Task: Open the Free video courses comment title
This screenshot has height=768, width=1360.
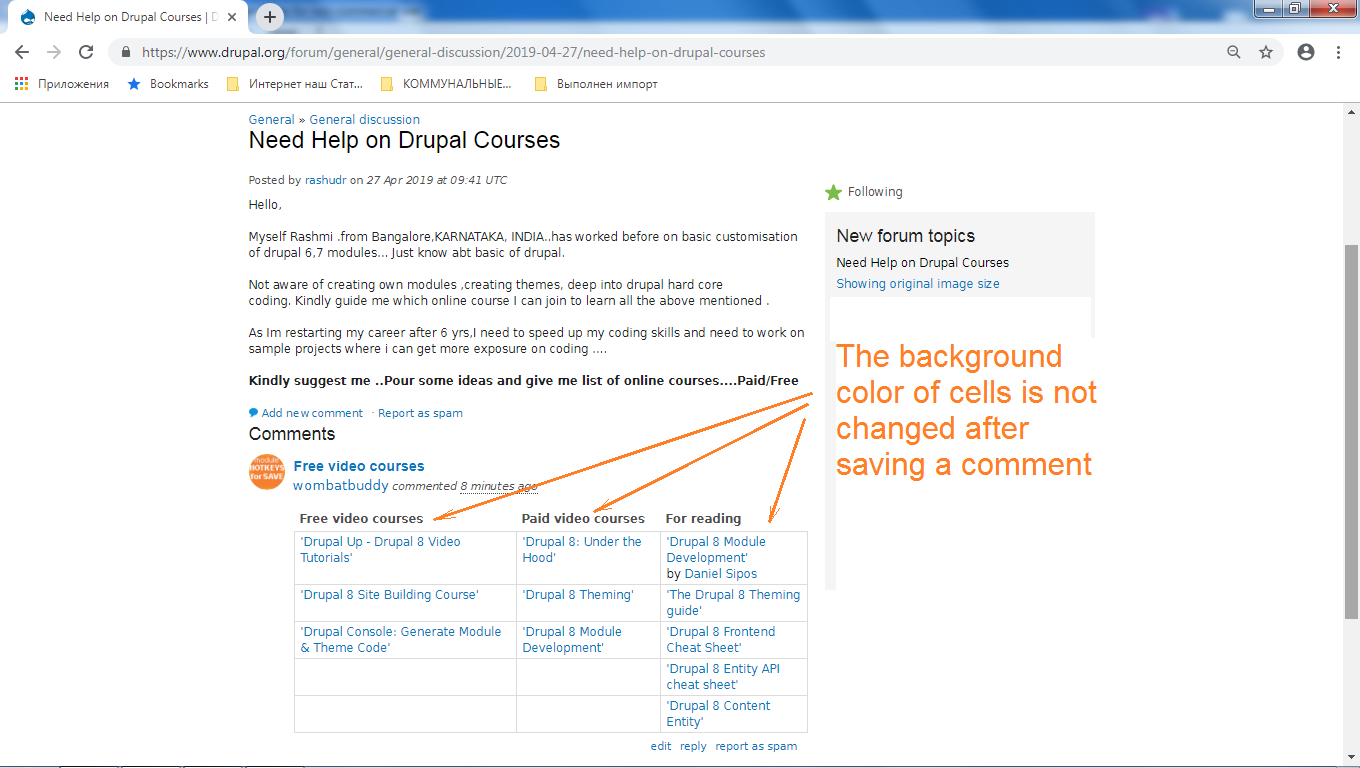Action: pos(359,466)
